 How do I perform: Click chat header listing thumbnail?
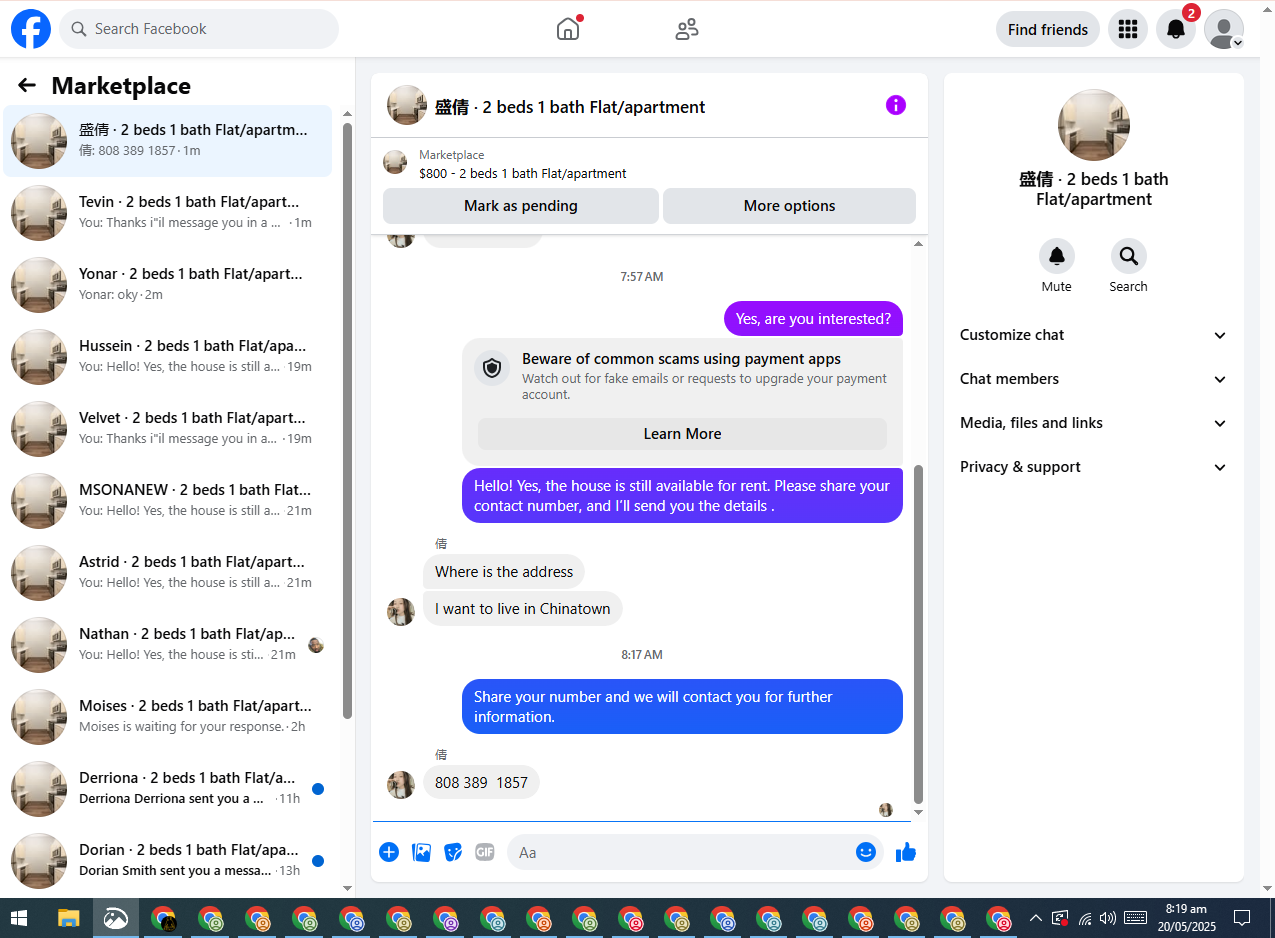[407, 105]
